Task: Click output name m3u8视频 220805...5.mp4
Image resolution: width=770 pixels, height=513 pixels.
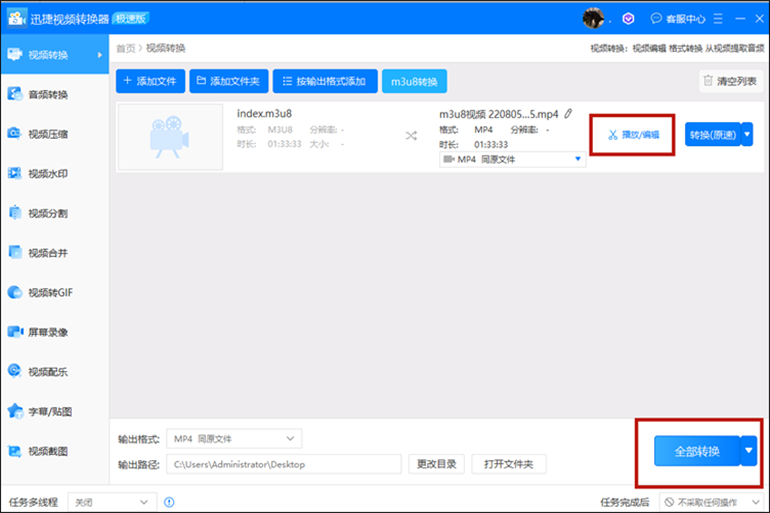Action: click(x=498, y=114)
